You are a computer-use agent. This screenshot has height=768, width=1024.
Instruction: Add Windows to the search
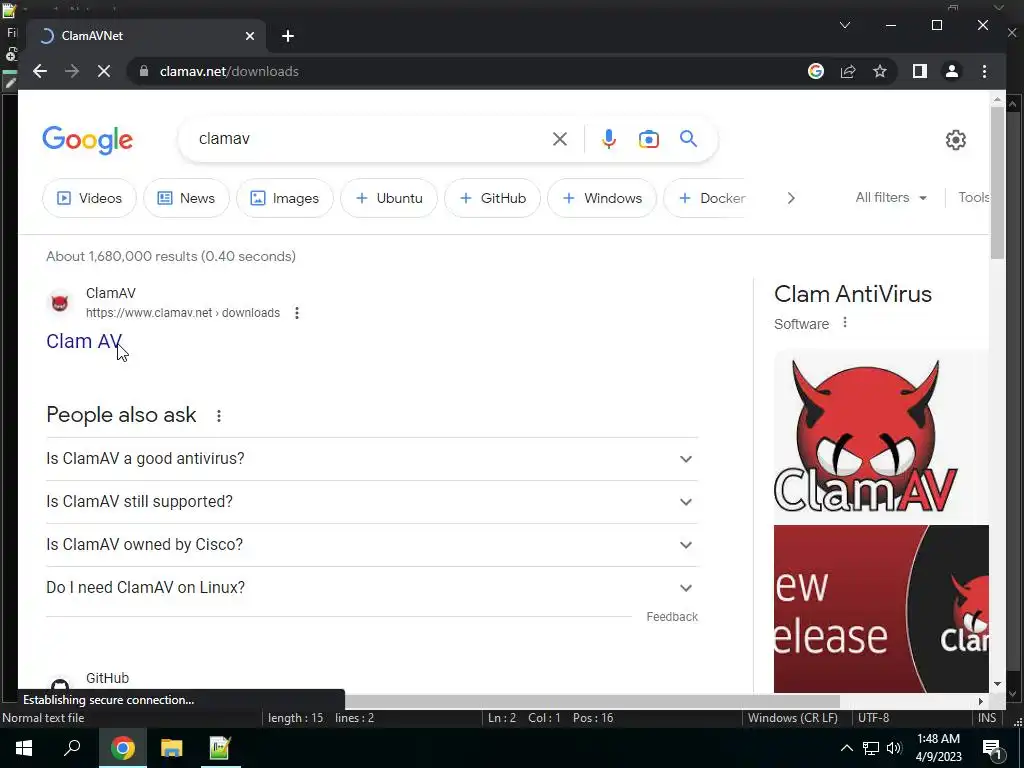tap(602, 198)
